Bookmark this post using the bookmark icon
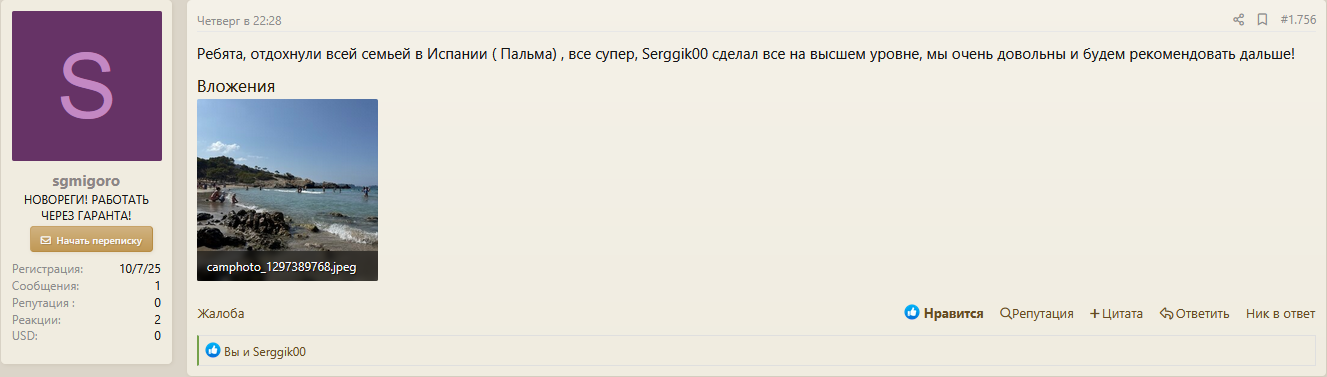Image resolution: width=1327 pixels, height=377 pixels. pyautogui.click(x=1262, y=20)
